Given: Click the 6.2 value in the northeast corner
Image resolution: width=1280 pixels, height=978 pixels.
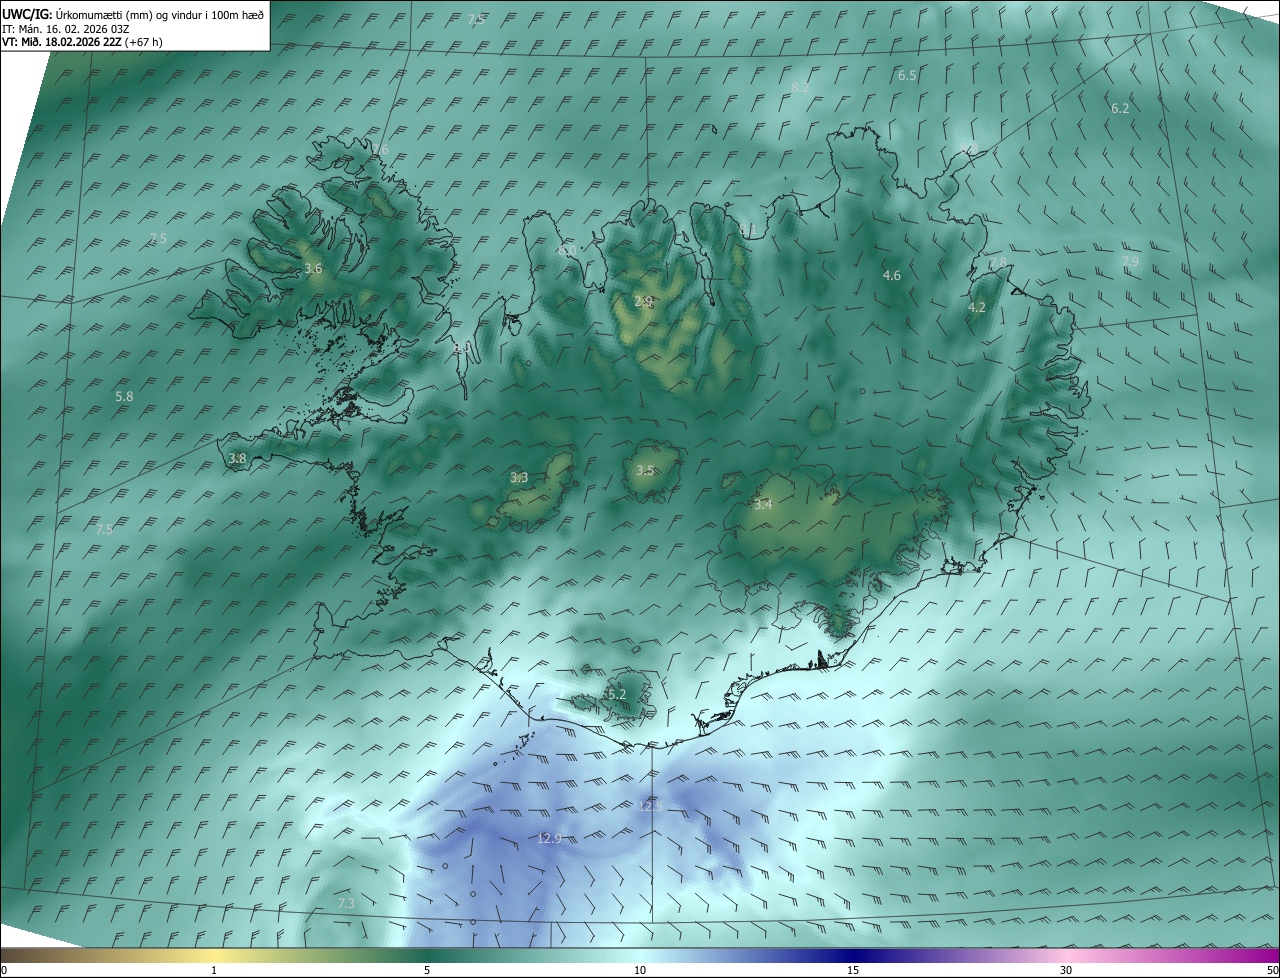Looking at the screenshot, I should click(x=1120, y=109).
